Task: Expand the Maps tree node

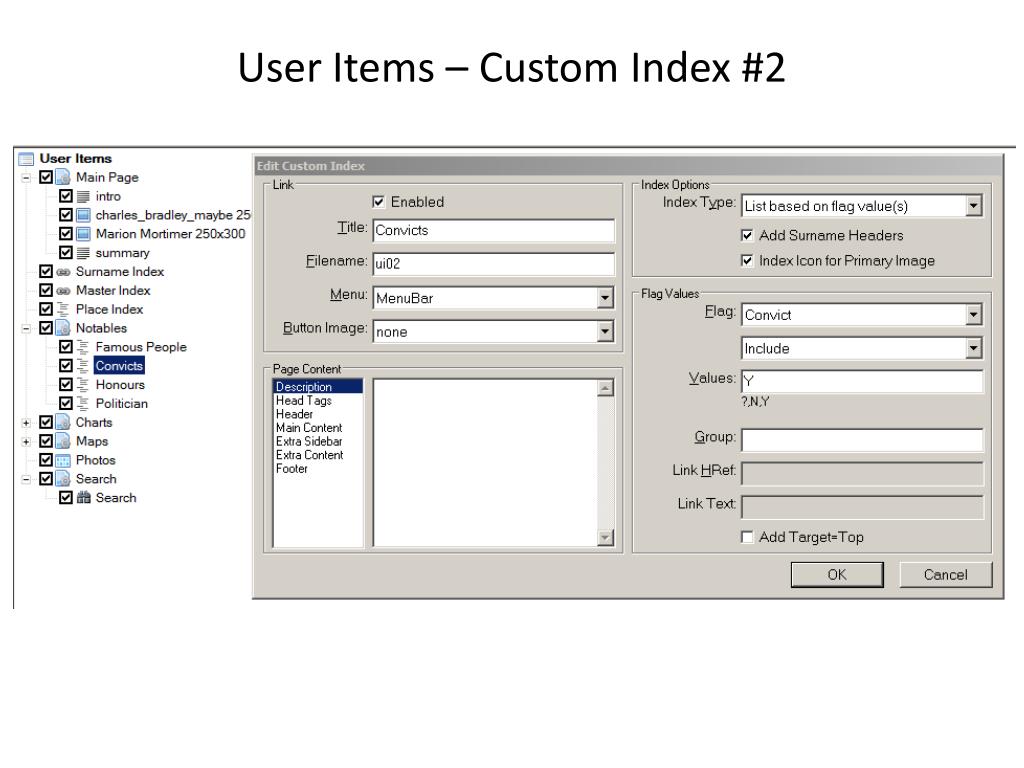Action: (26, 442)
